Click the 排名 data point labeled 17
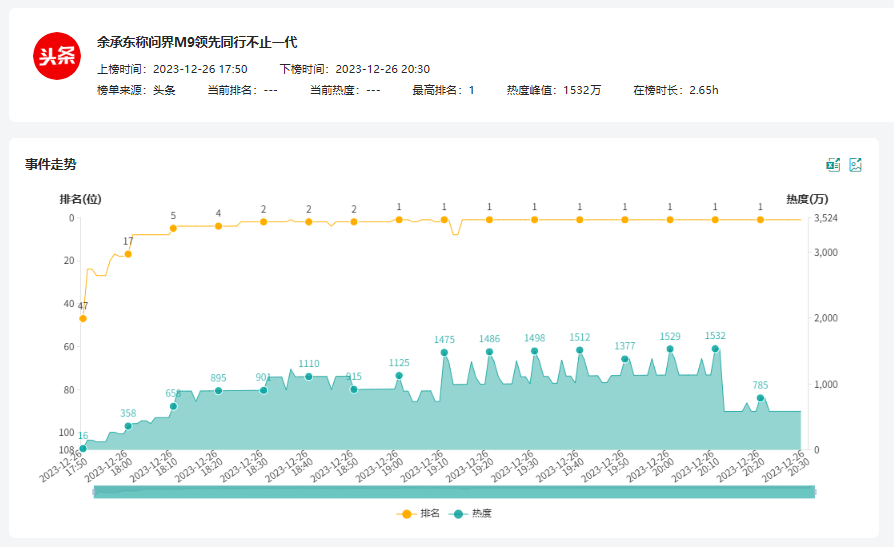 click(128, 254)
